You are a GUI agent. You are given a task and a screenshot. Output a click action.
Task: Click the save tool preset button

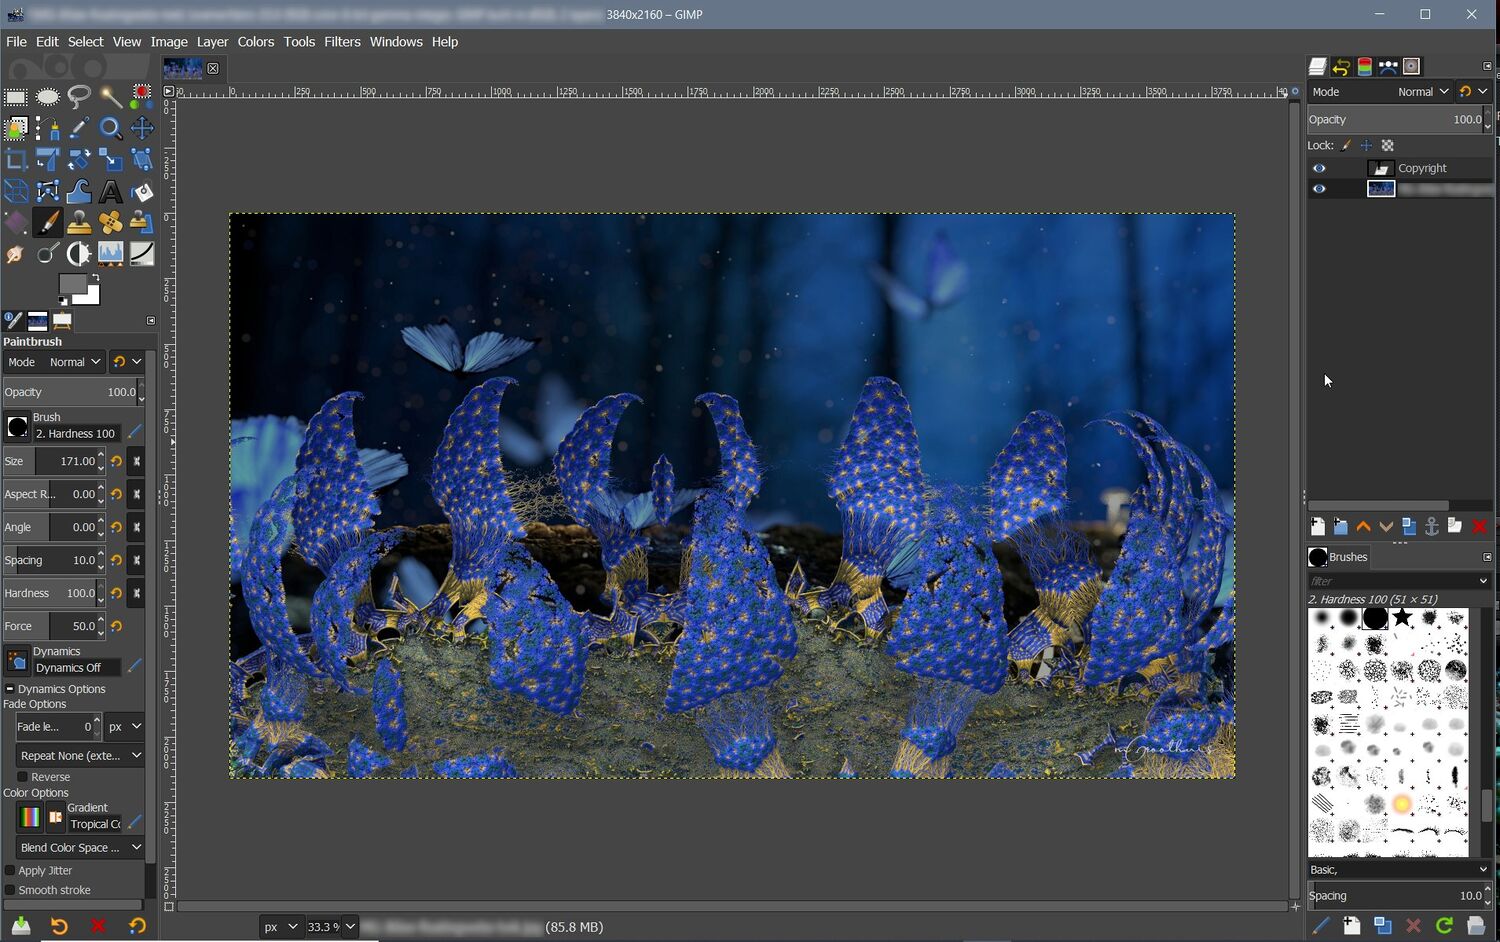[21, 926]
